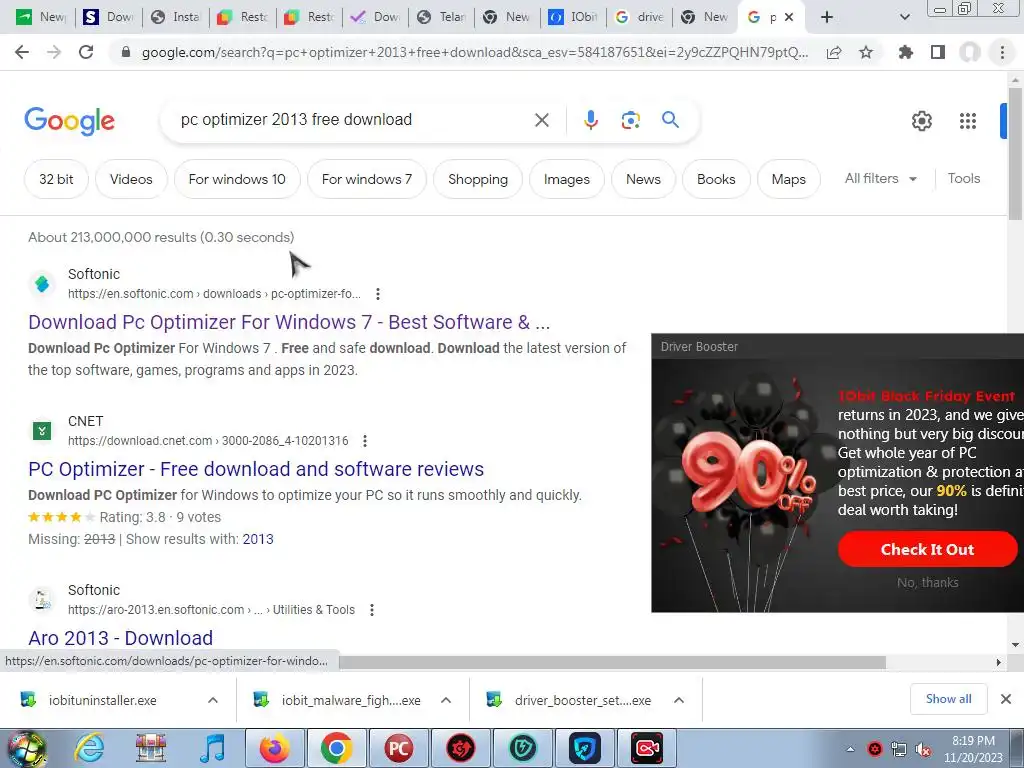Expand options for driver_booster_set....exe download
The width and height of the screenshot is (1024, 768).
click(x=679, y=700)
